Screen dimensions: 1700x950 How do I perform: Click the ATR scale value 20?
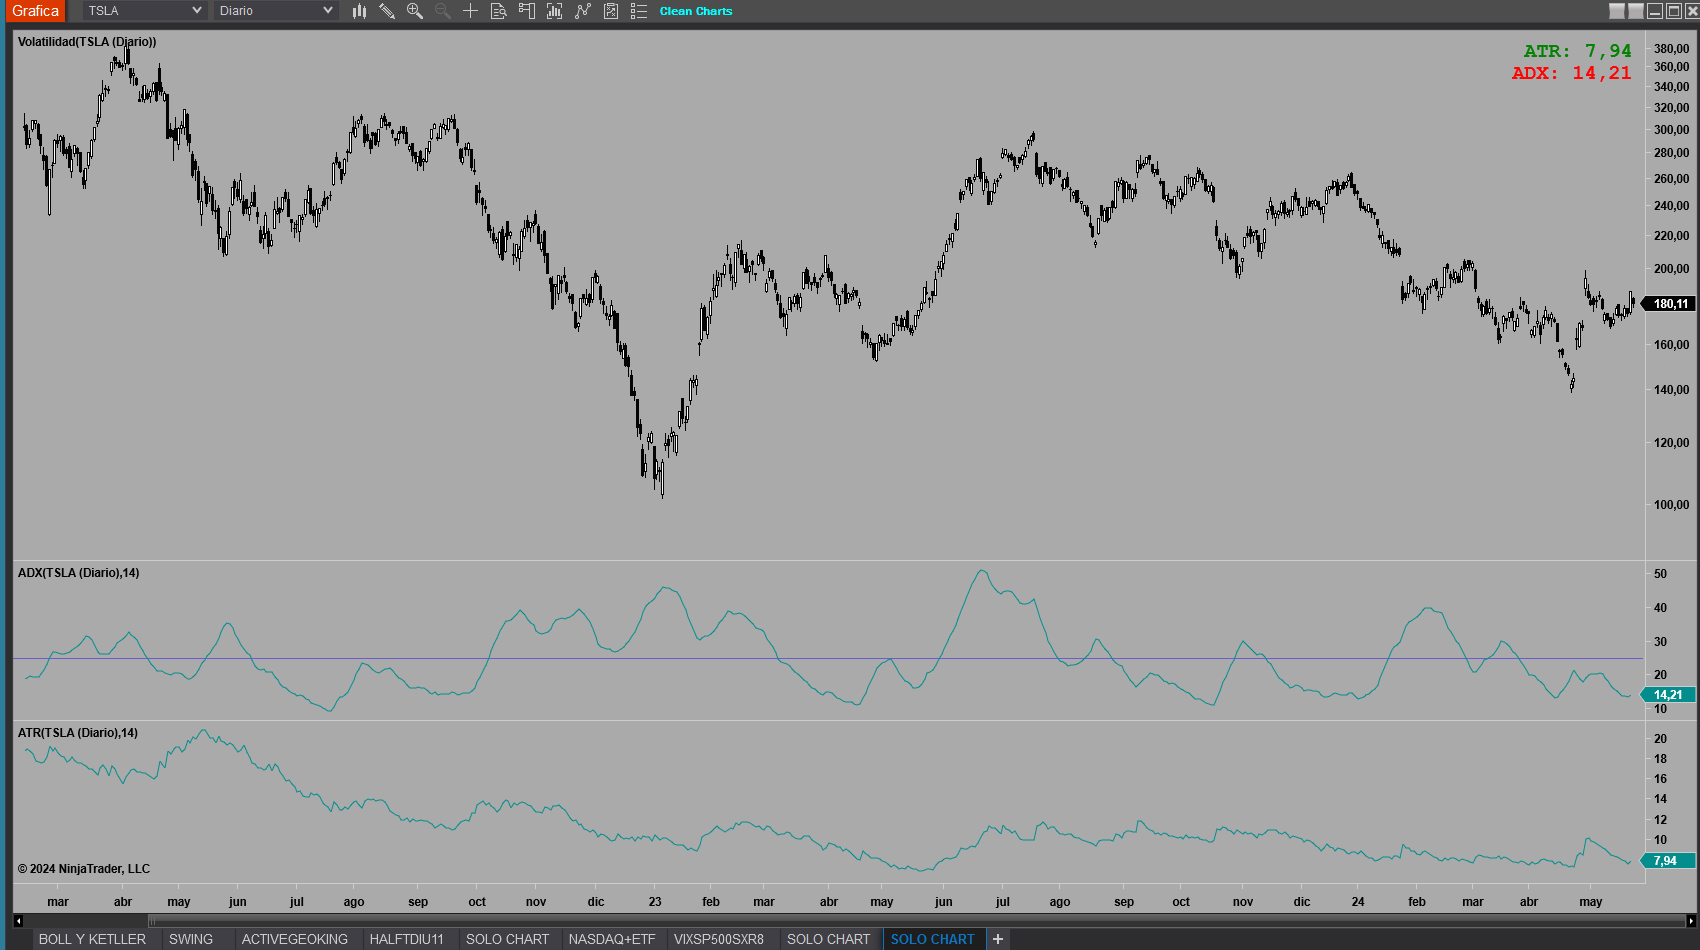1660,739
